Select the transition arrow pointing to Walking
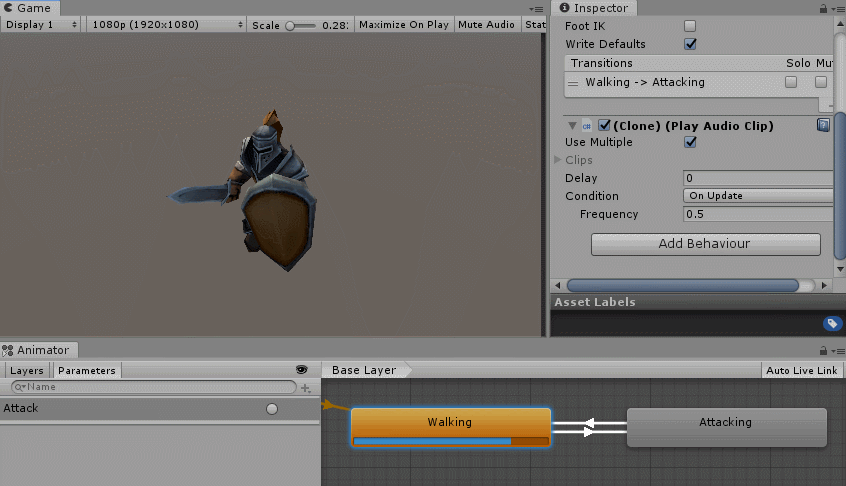Viewport: 846px width, 486px height. [x=590, y=422]
